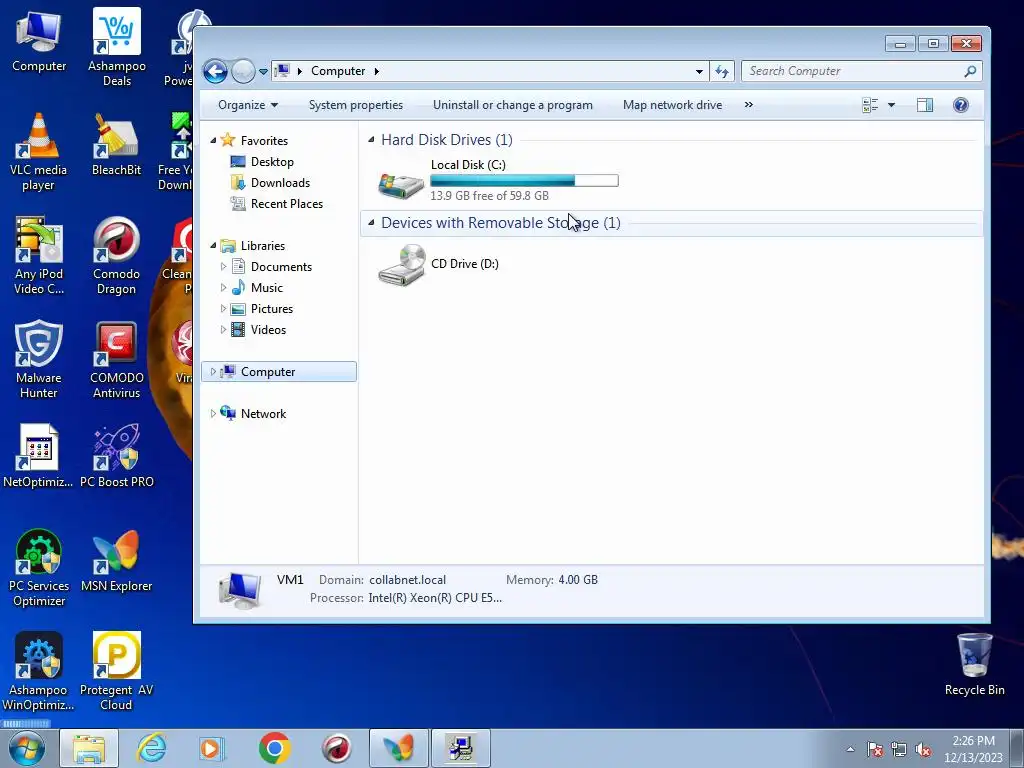Open the Malware Hunter desktop shortcut
The height and width of the screenshot is (768, 1024).
39,359
